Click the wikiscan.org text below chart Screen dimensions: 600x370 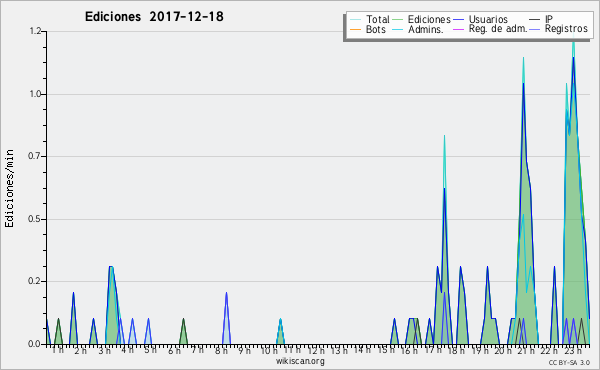[300, 361]
